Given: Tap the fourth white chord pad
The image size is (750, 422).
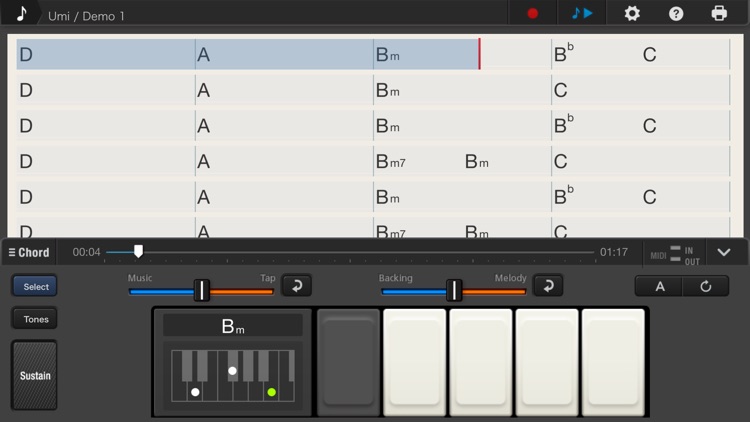Looking at the screenshot, I should (613, 362).
